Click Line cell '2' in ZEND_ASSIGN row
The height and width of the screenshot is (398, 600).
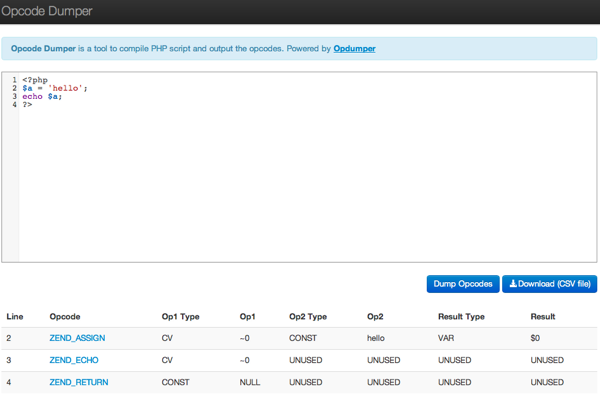pyautogui.click(x=8, y=338)
